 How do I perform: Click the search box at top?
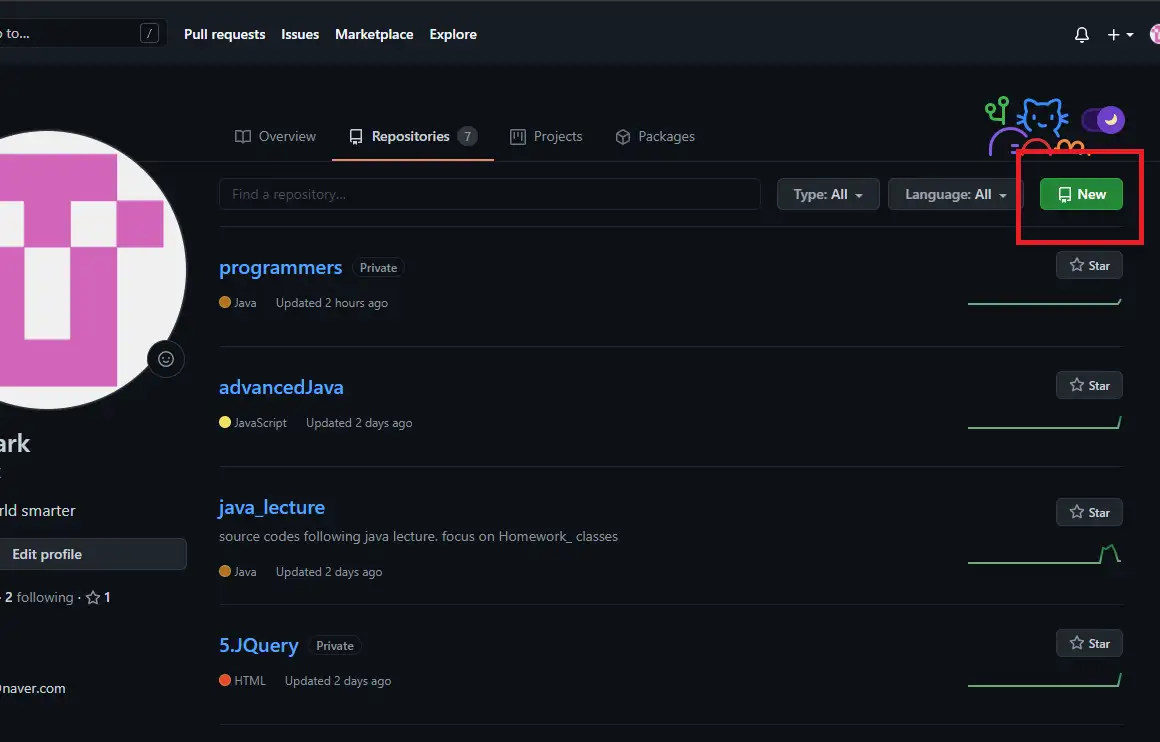click(x=81, y=33)
